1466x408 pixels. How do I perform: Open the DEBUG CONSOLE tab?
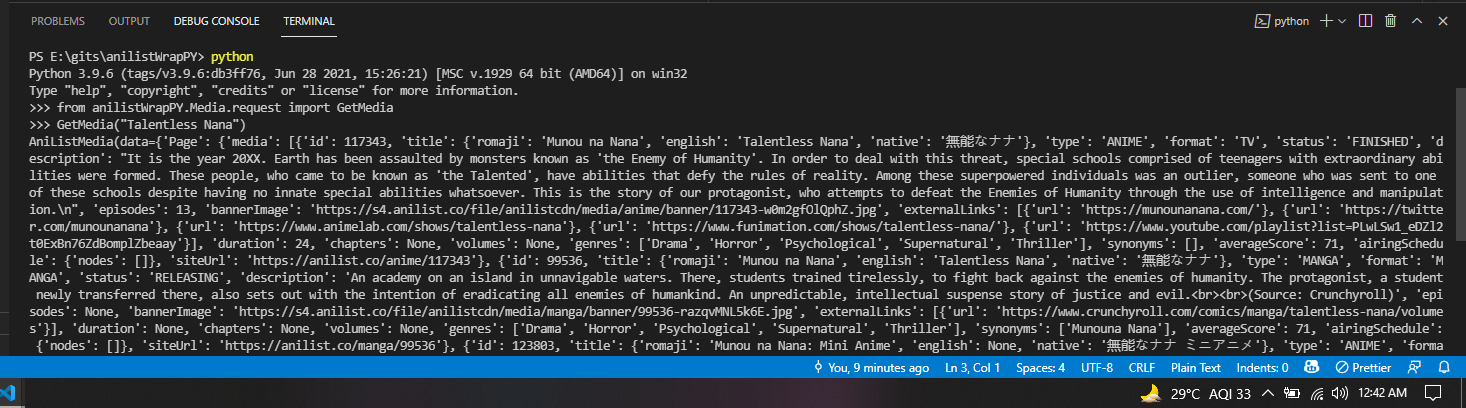point(216,21)
